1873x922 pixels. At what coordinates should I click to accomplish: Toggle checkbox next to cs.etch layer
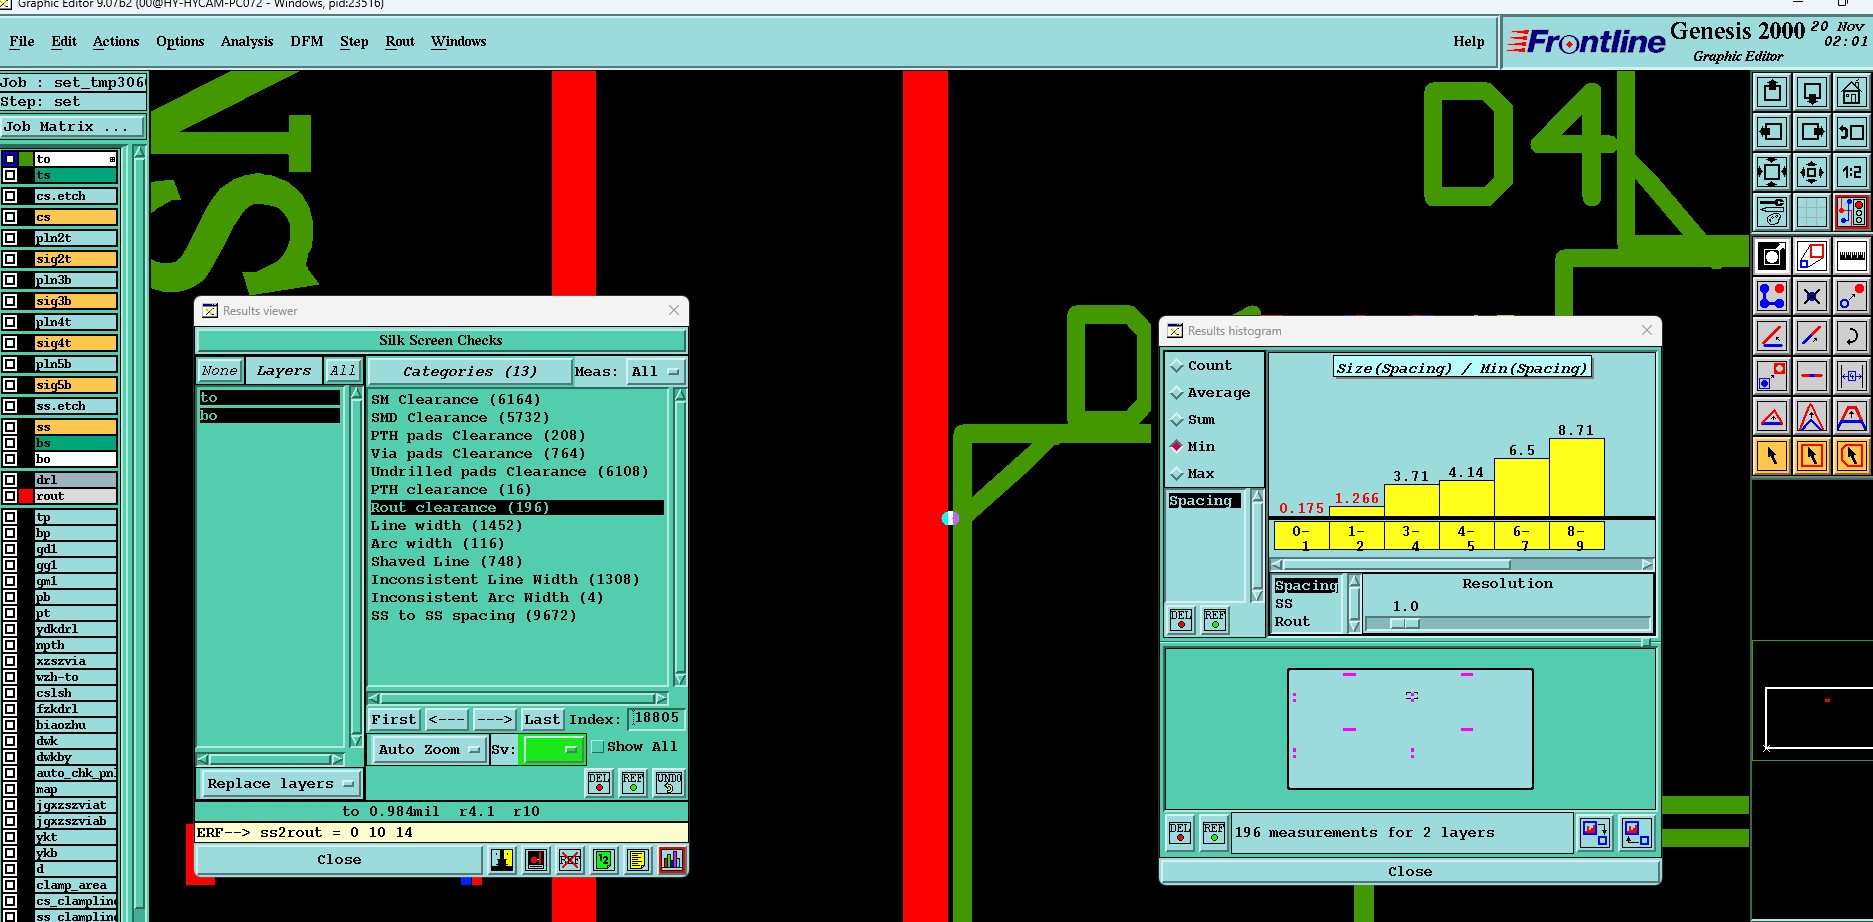(10, 196)
